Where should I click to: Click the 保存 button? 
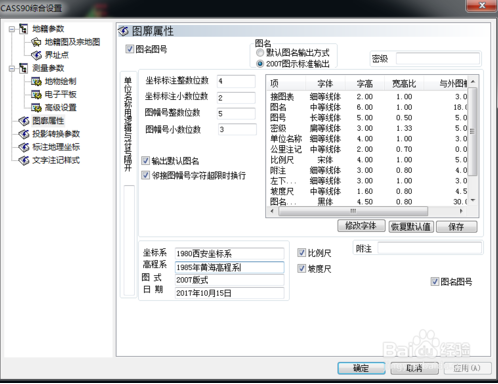457,227
